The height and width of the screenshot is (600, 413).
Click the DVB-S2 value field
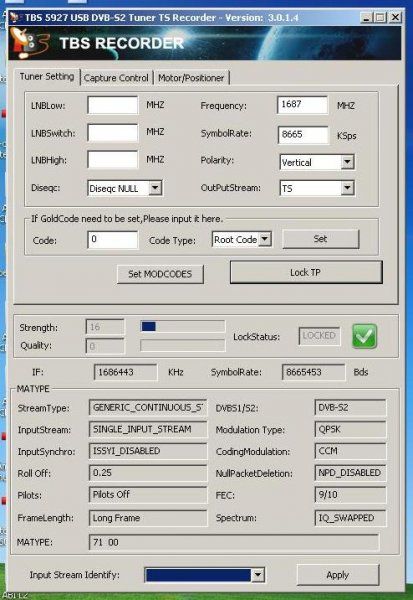coord(350,408)
